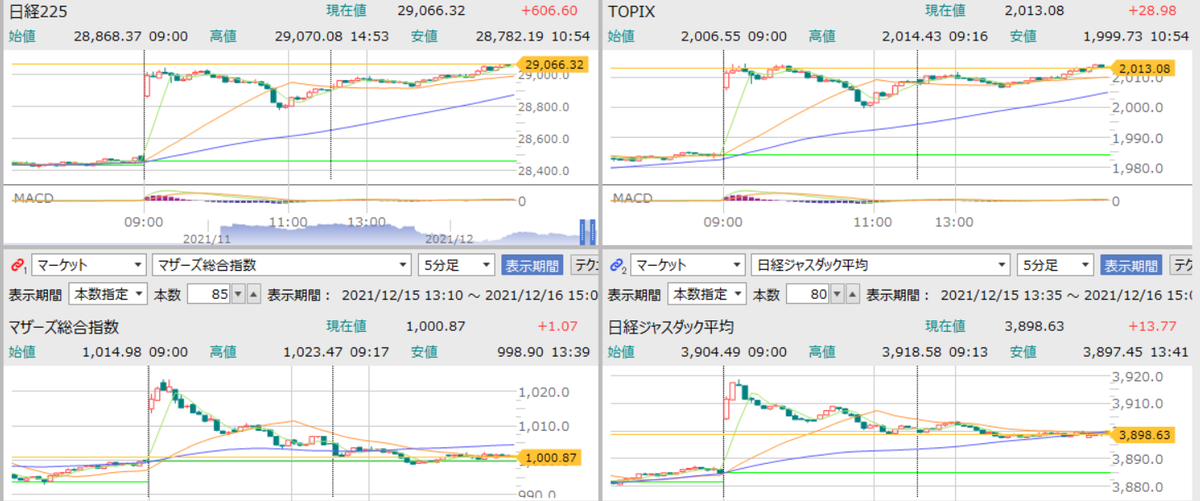Click the +13.77 change value for JASDAQ average
This screenshot has width=1200, height=501.
click(1154, 326)
